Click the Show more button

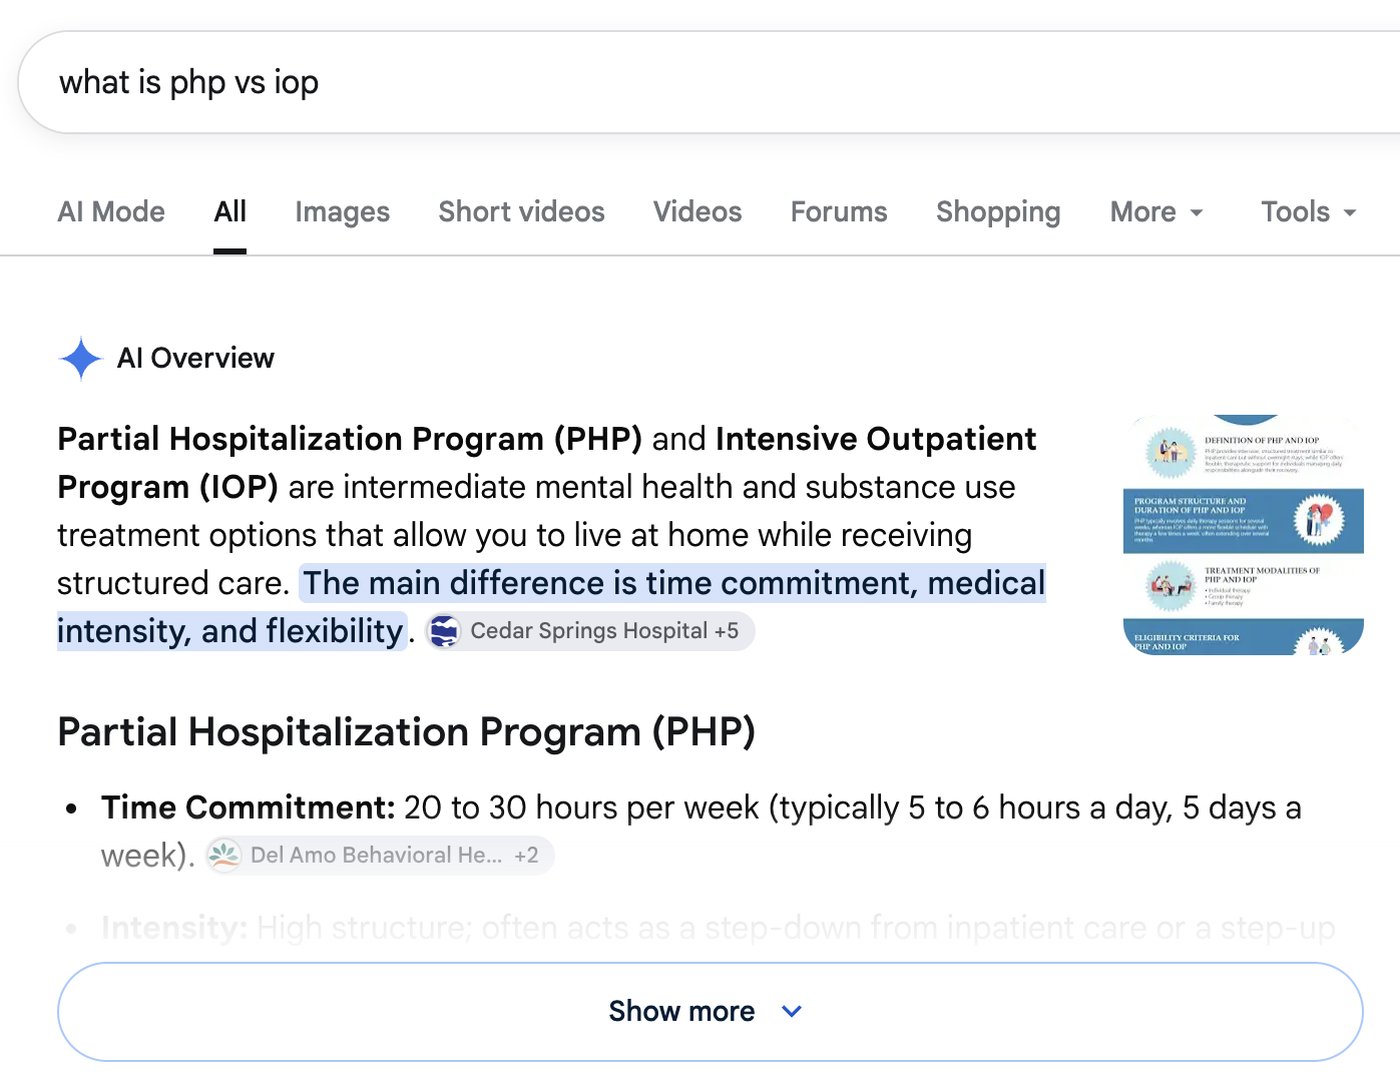pos(710,1012)
